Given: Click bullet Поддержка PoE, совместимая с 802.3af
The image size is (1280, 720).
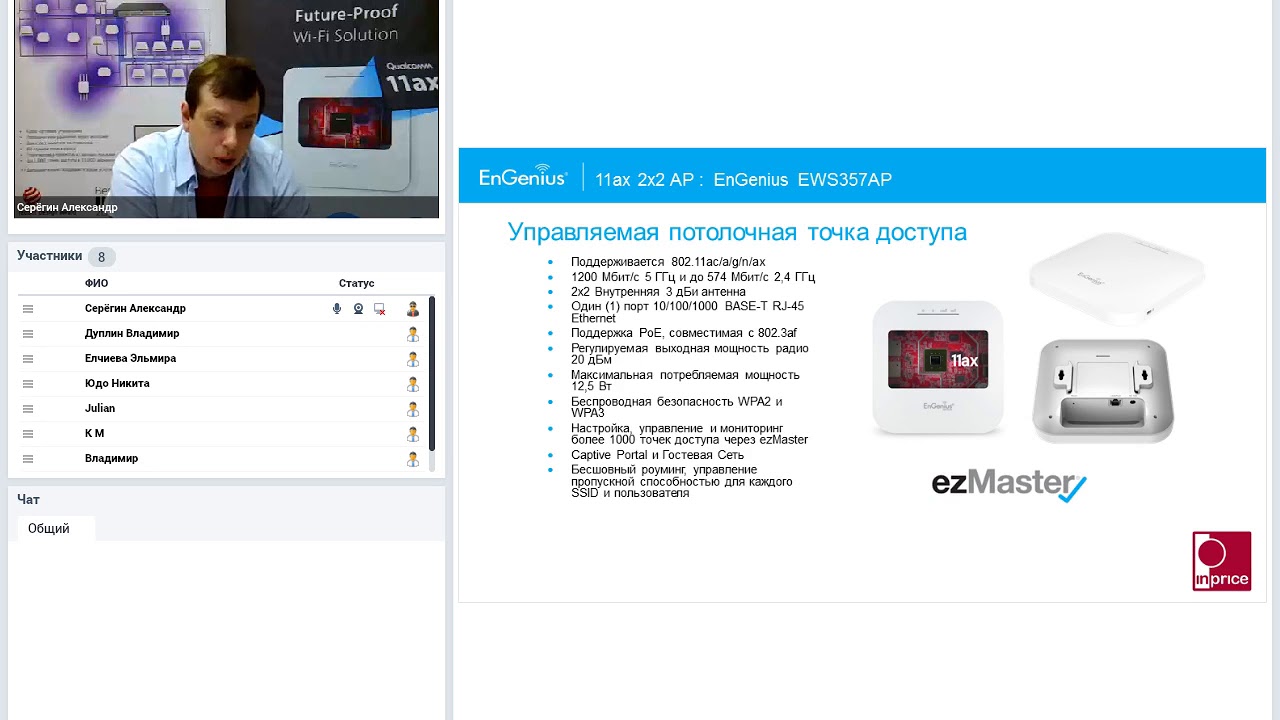Looking at the screenshot, I should (684, 333).
